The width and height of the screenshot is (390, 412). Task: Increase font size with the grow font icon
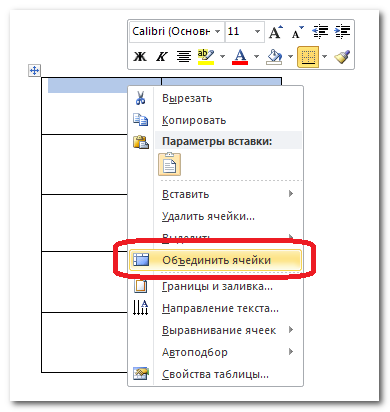pos(276,32)
